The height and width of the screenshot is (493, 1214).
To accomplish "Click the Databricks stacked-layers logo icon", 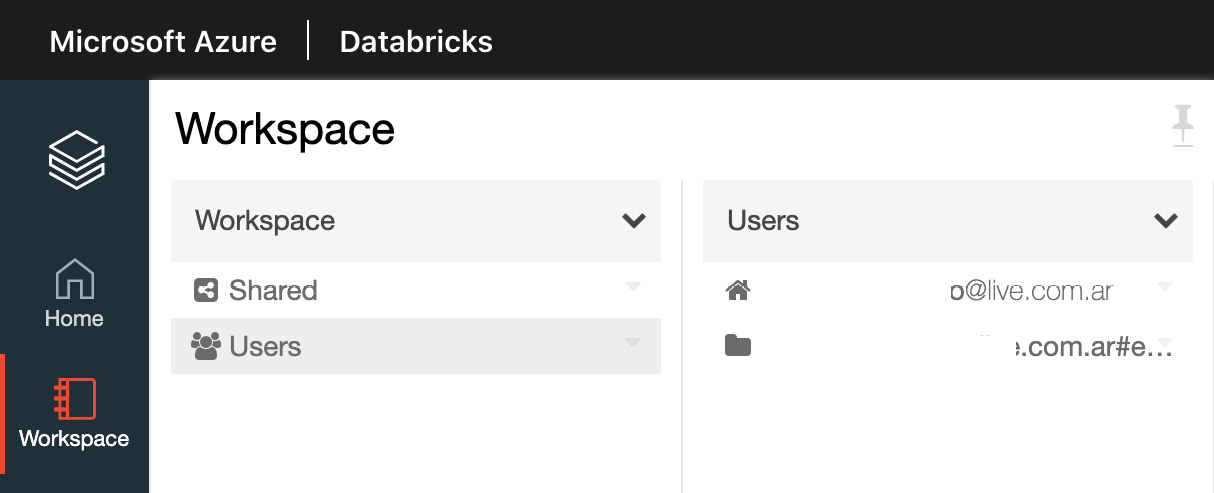I will tap(76, 159).
